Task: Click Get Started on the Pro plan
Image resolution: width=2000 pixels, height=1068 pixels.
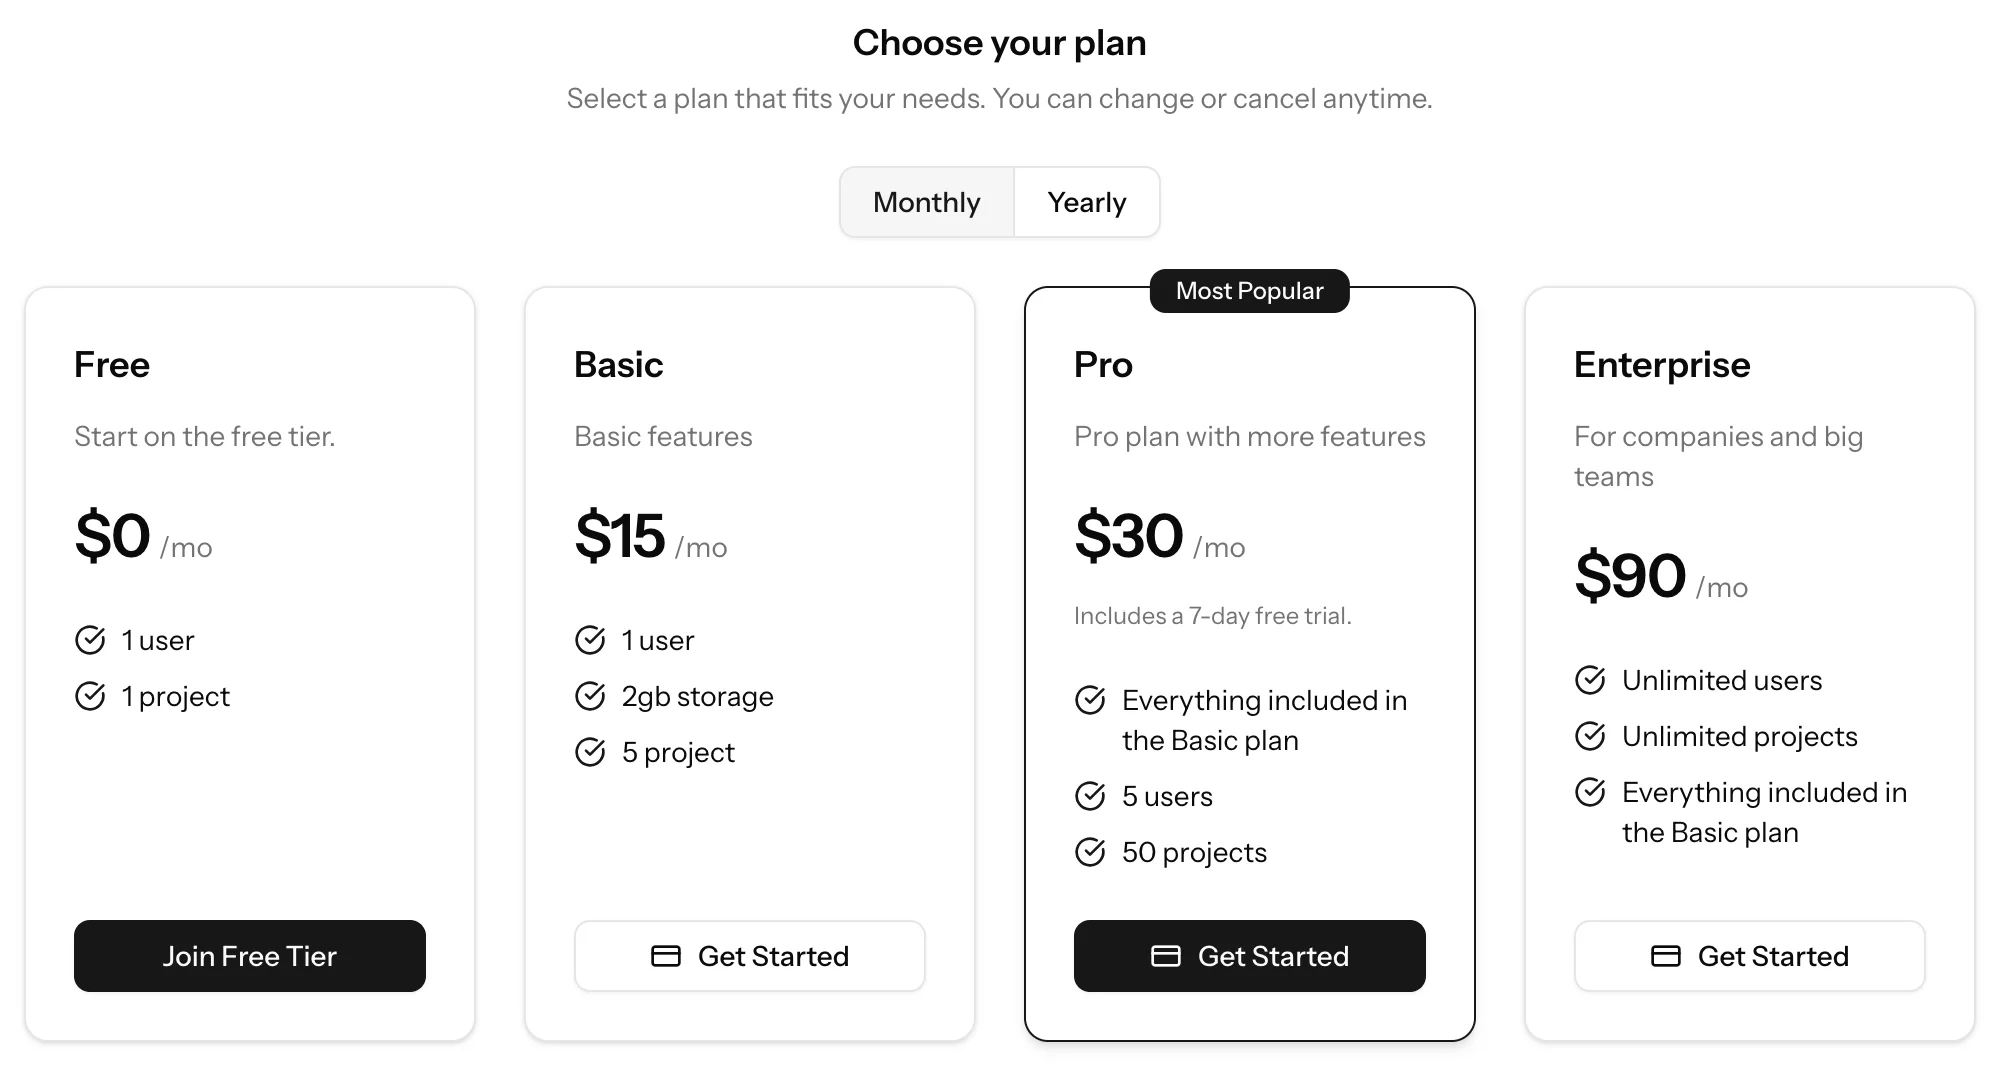Action: [x=1249, y=956]
